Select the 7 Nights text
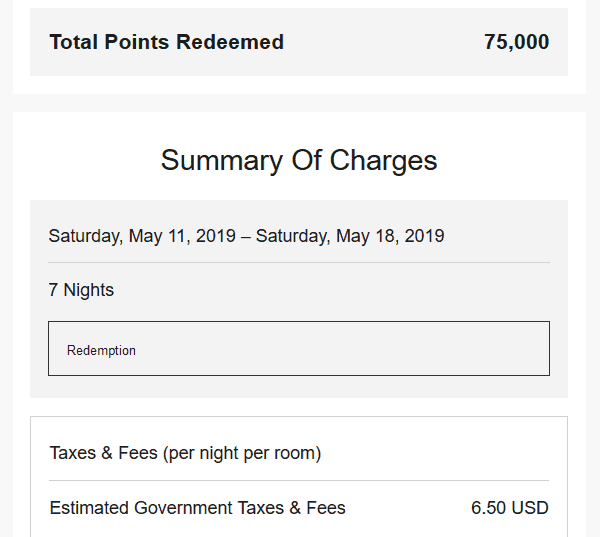600x537 pixels. pyautogui.click(x=81, y=290)
